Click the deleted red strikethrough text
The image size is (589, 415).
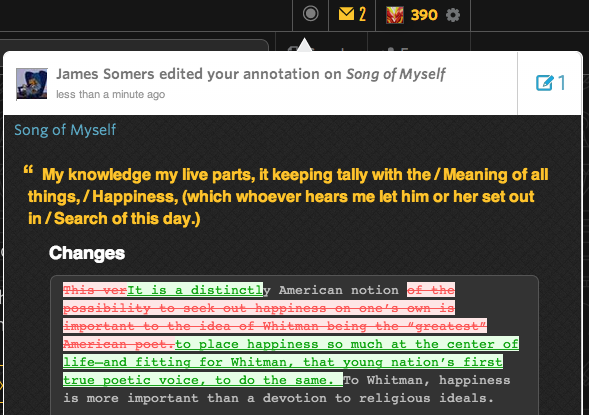(259, 317)
